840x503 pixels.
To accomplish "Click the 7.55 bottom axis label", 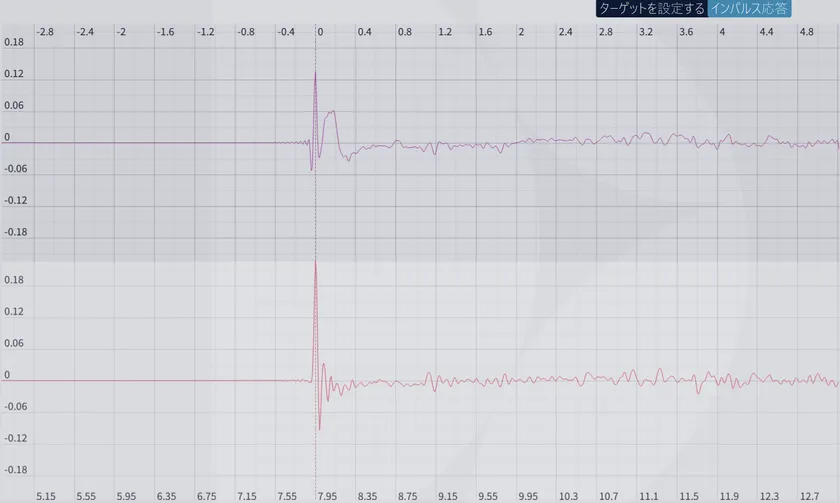I will point(287,496).
